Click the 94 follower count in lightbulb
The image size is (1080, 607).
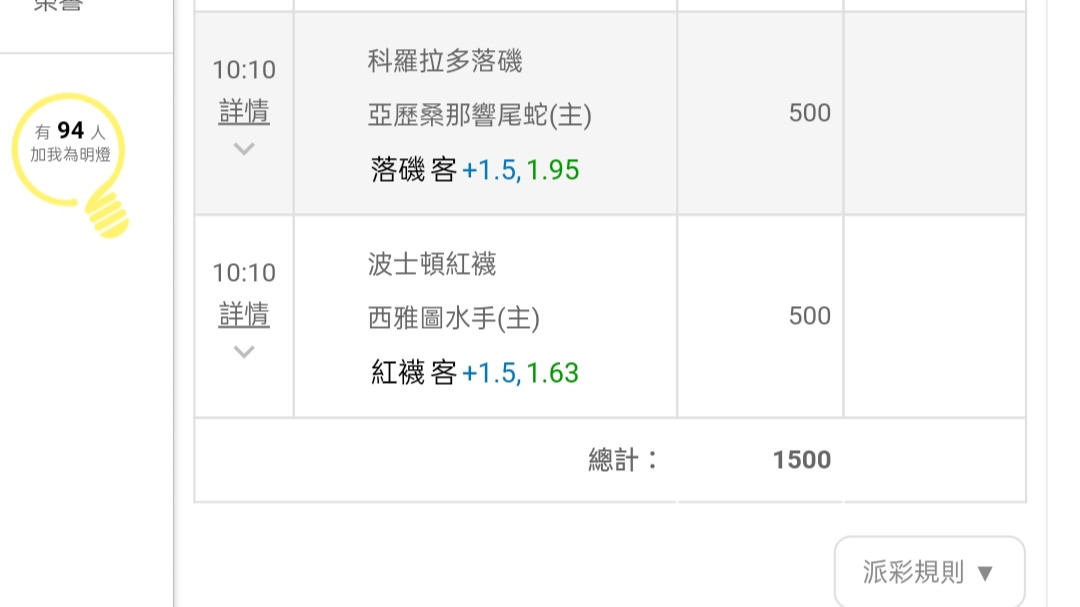click(x=70, y=130)
